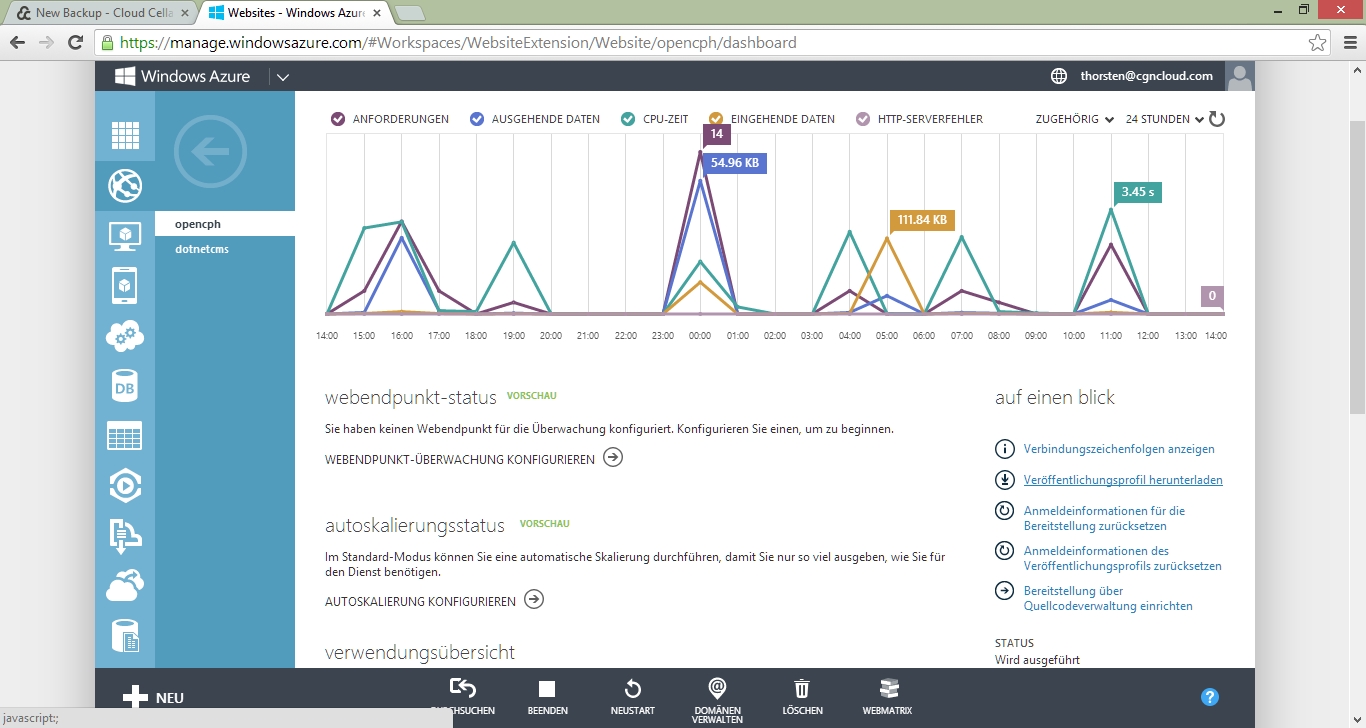The width and height of the screenshot is (1366, 728).
Task: Open the SQL databases DB sidebar icon
Action: (x=125, y=386)
